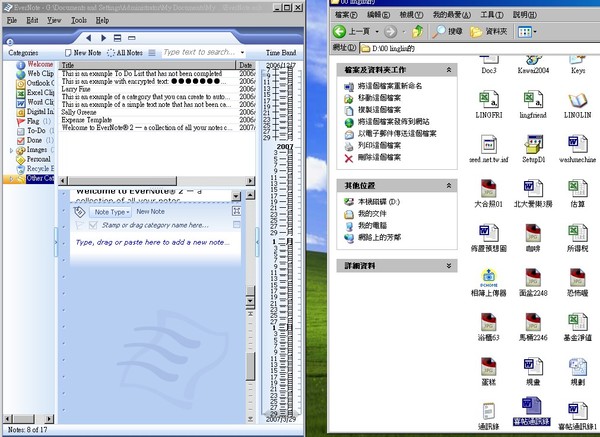The image size is (600, 437).
Task: Toggle the Explorer Folders pane button
Action: coord(489,31)
